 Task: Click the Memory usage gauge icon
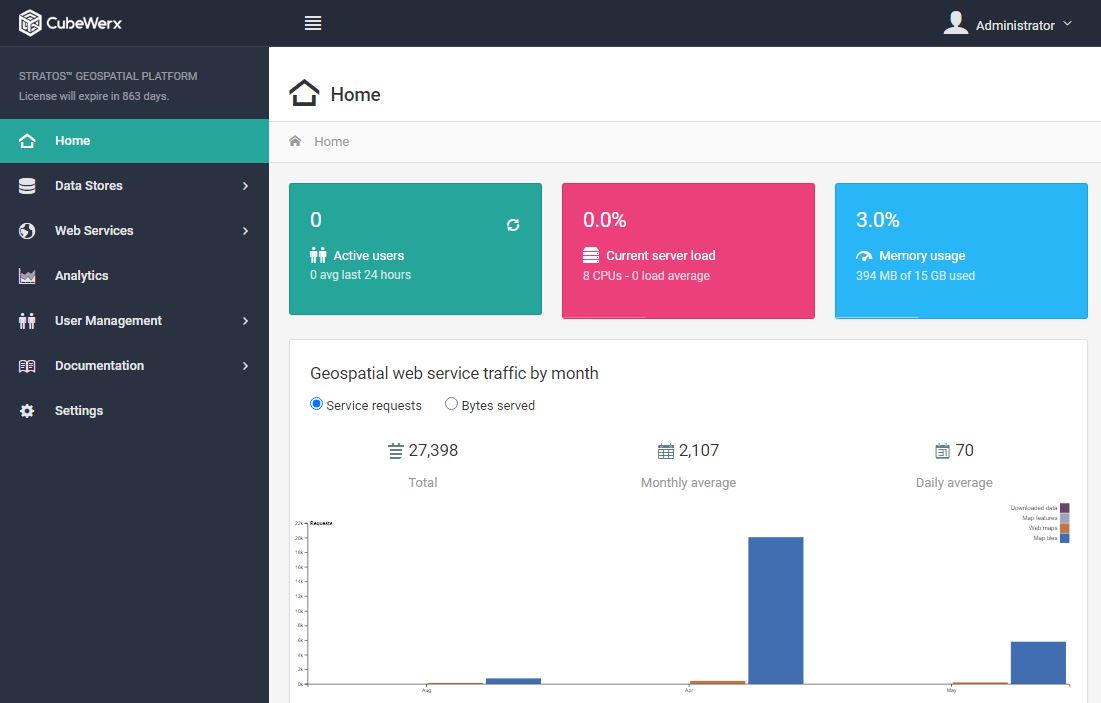pos(864,256)
